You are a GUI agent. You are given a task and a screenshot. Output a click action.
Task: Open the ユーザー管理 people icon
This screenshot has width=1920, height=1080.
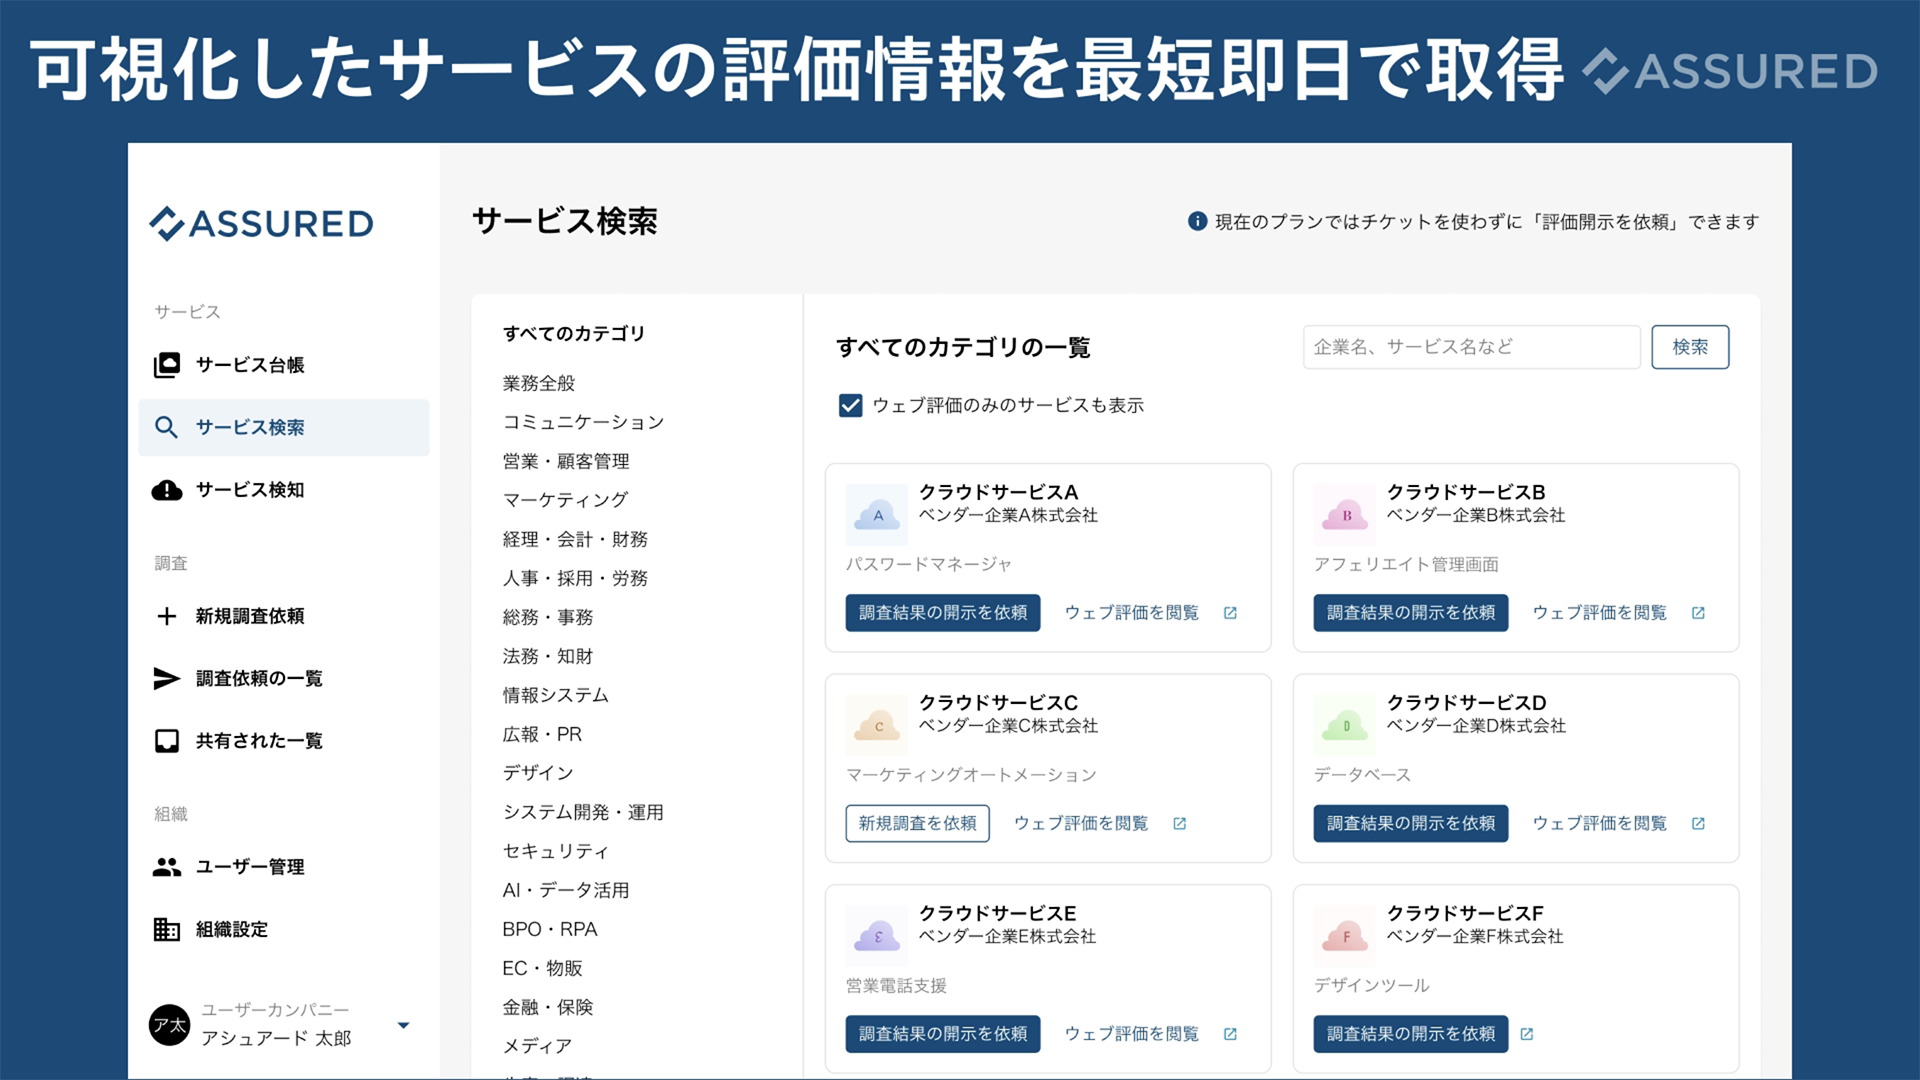pyautogui.click(x=167, y=867)
